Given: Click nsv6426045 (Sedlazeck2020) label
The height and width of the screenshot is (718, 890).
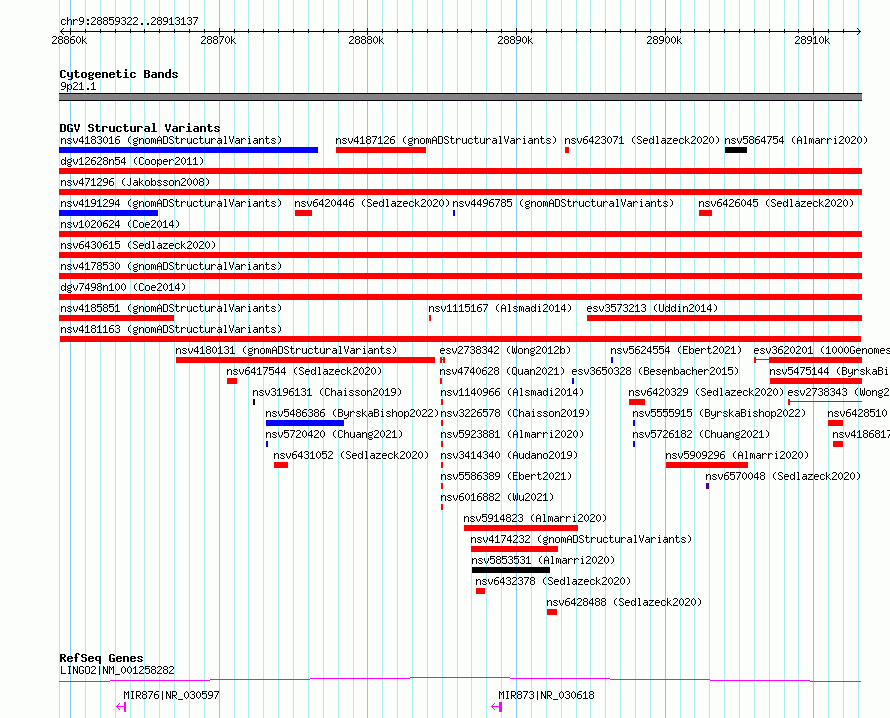Looking at the screenshot, I should click(776, 203).
